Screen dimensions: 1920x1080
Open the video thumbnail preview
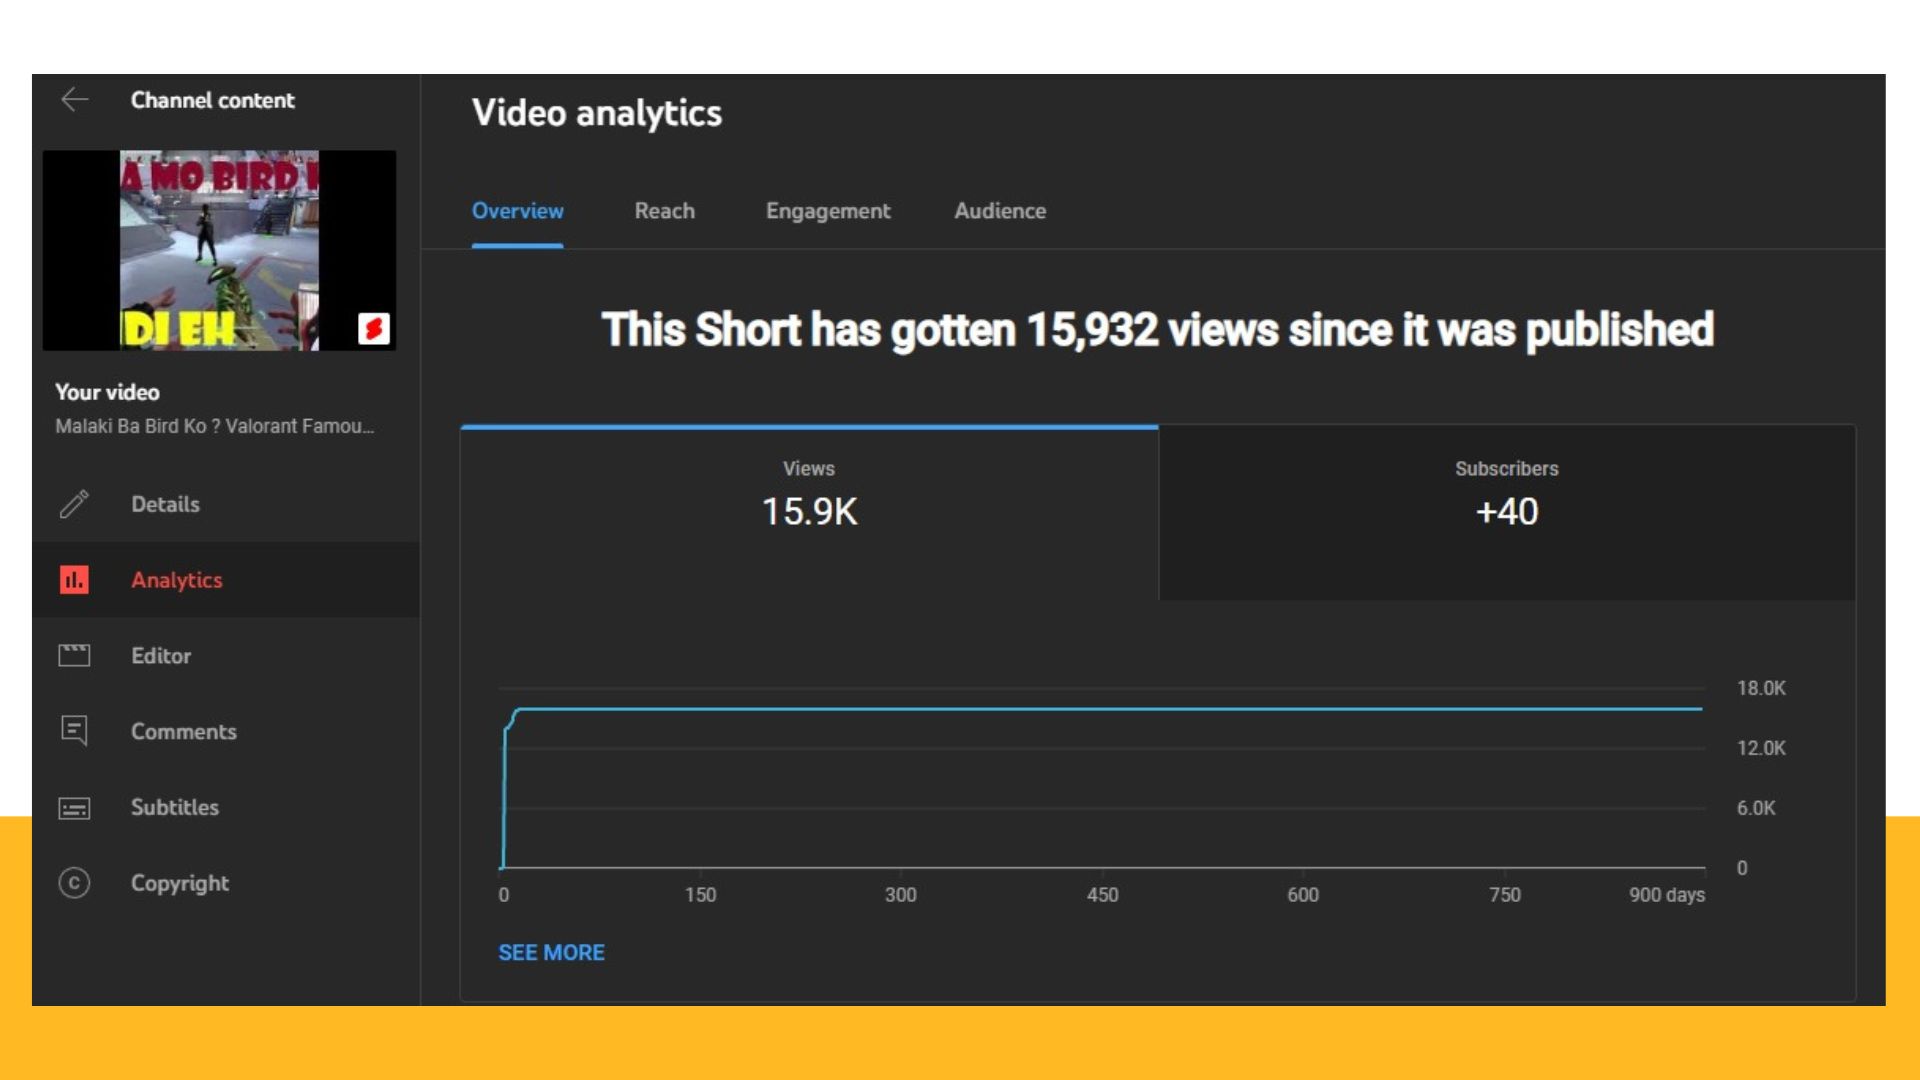point(219,250)
